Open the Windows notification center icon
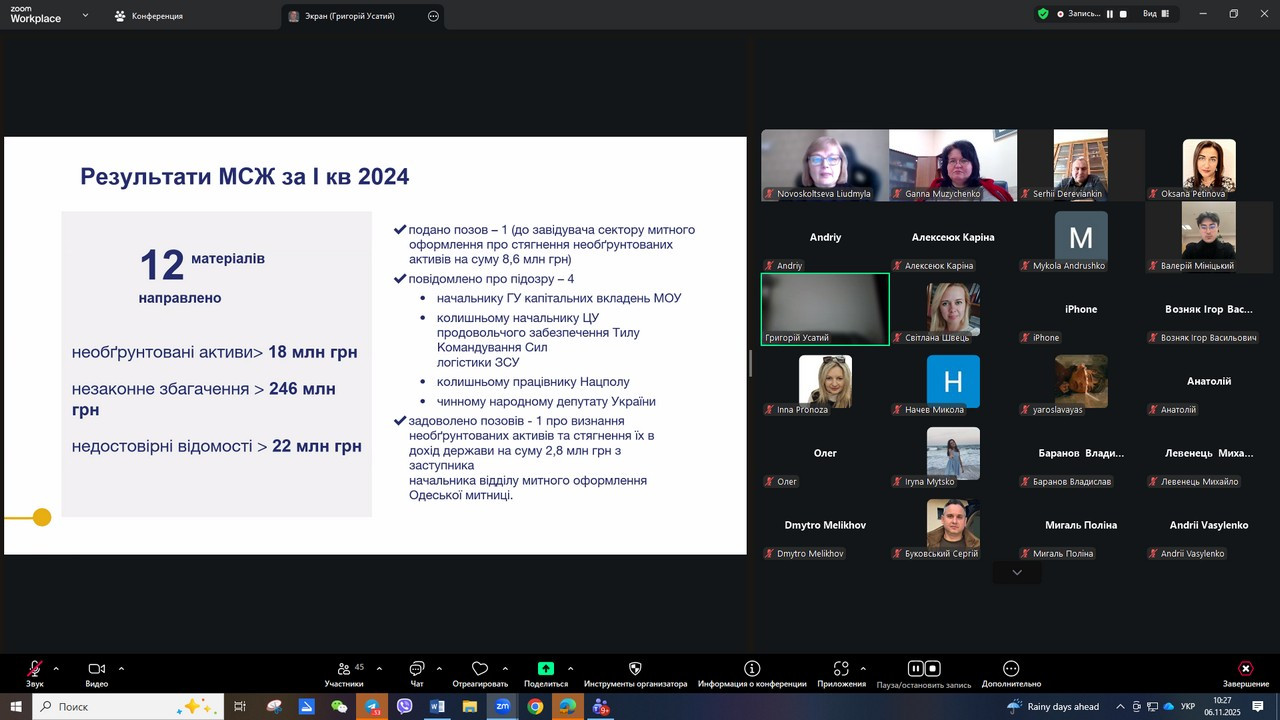Viewport: 1280px width, 720px height. 1258,706
